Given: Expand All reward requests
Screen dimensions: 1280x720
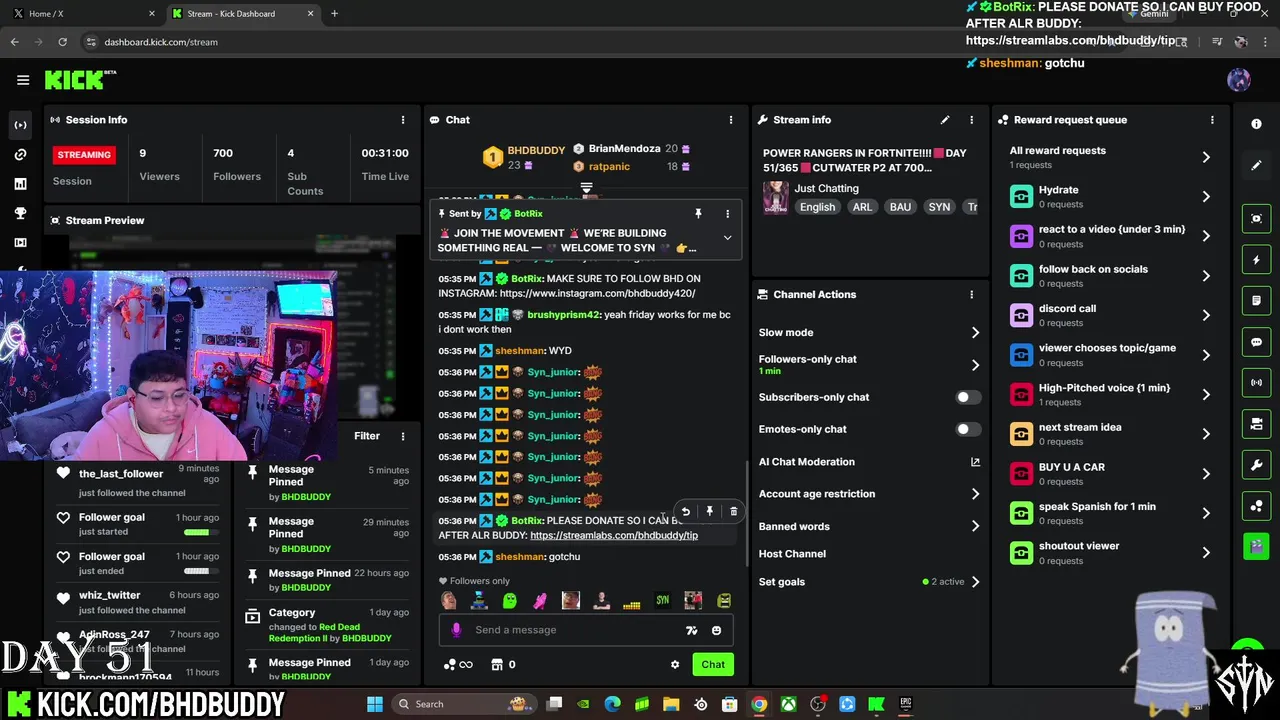Looking at the screenshot, I should tap(1110, 157).
